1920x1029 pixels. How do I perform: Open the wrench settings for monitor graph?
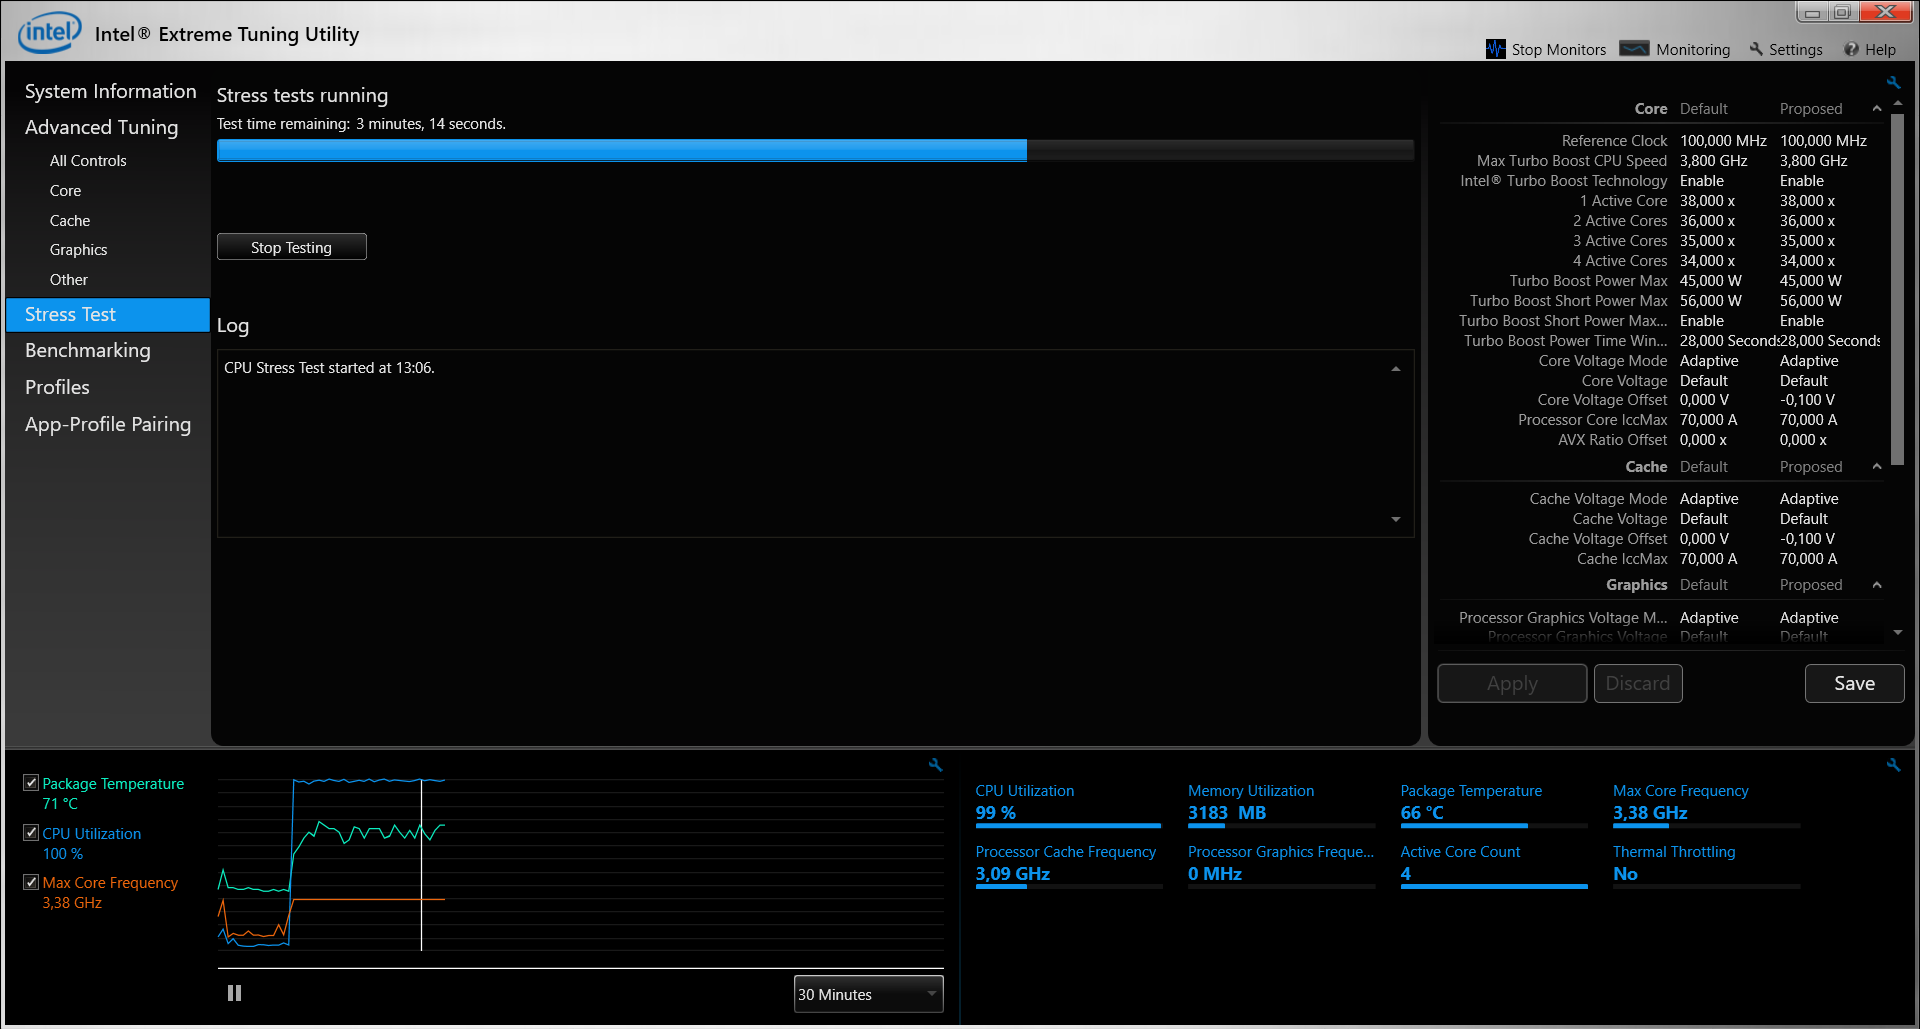tap(935, 765)
